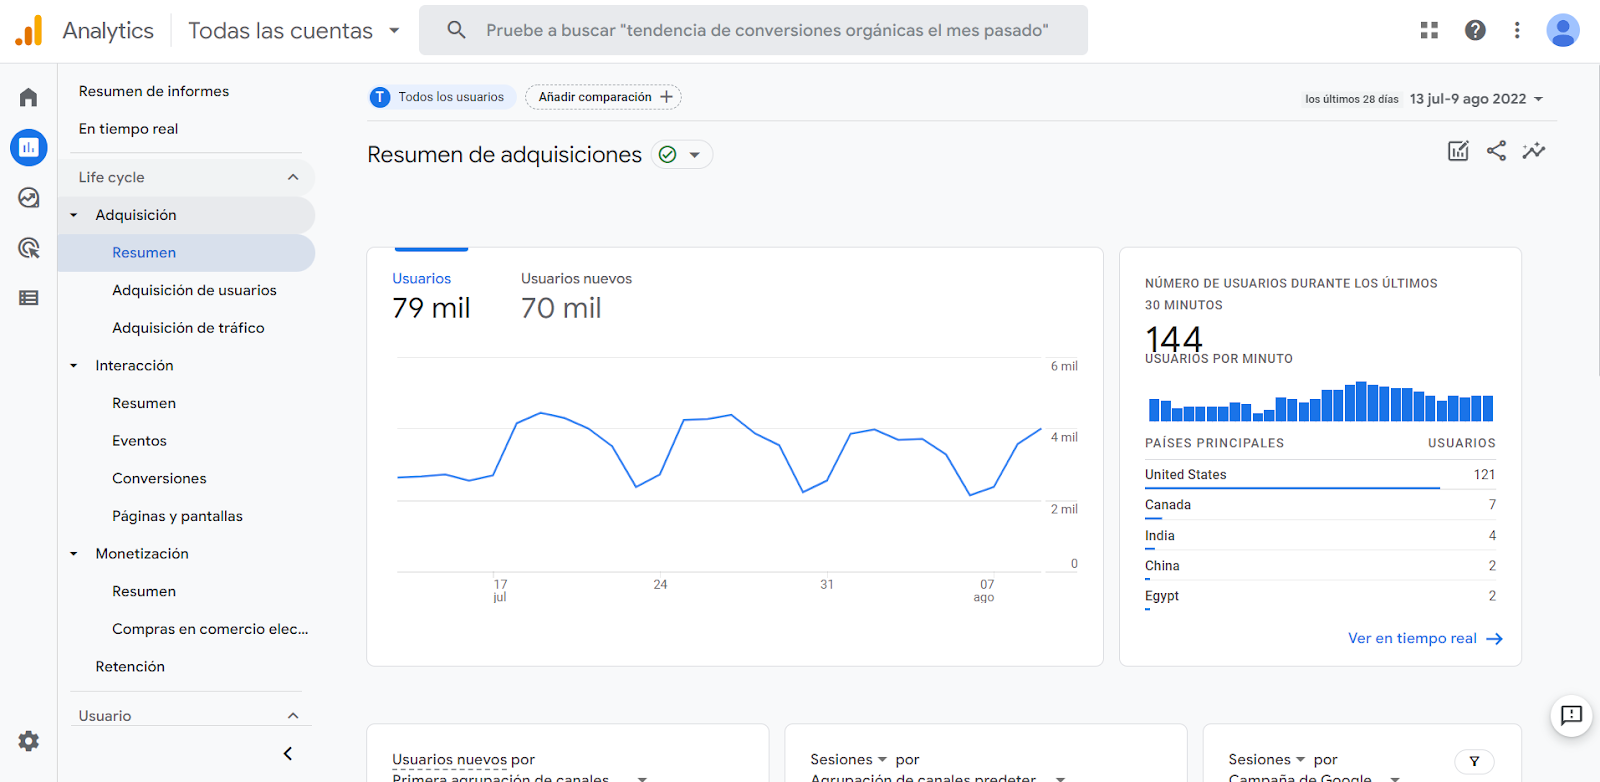Open Adquisición de usuarios report
The width and height of the screenshot is (1600, 782).
click(194, 291)
